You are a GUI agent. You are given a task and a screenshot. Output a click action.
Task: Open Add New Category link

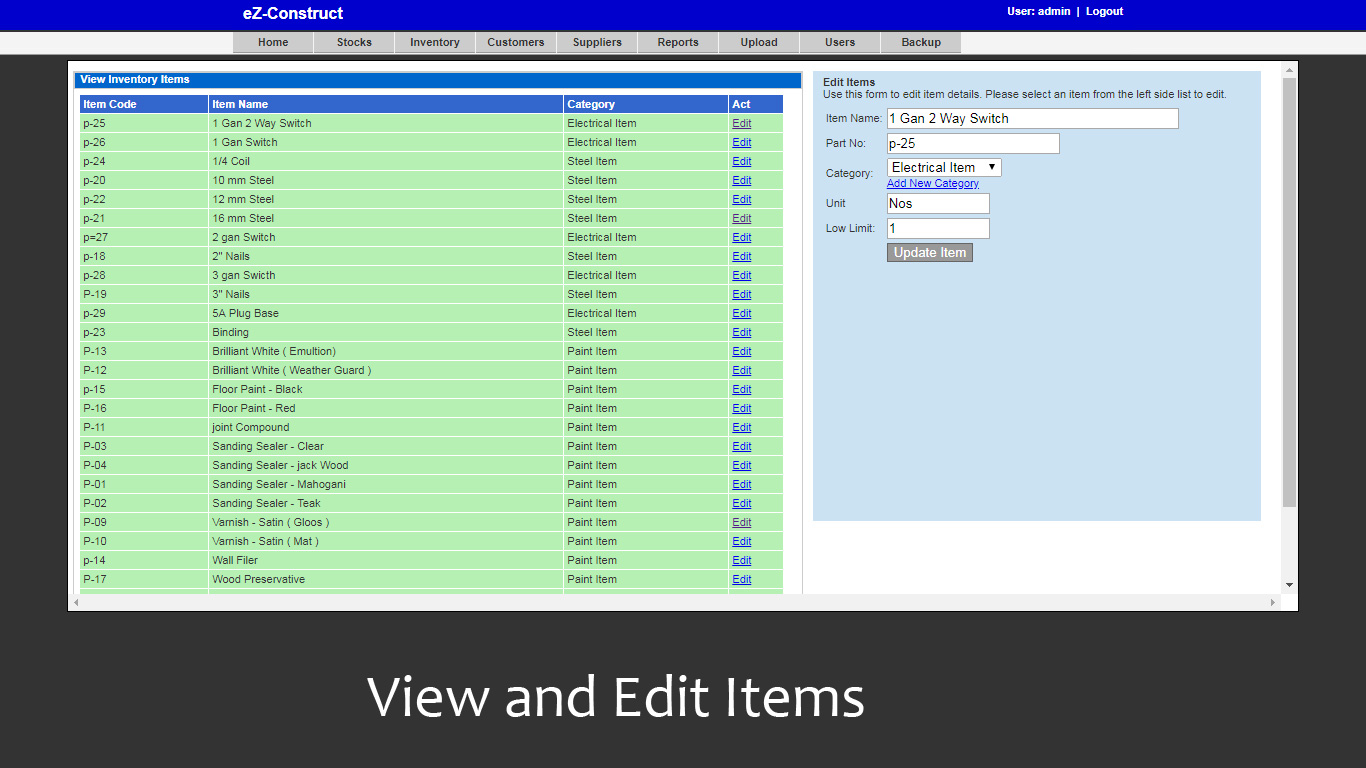tap(932, 183)
